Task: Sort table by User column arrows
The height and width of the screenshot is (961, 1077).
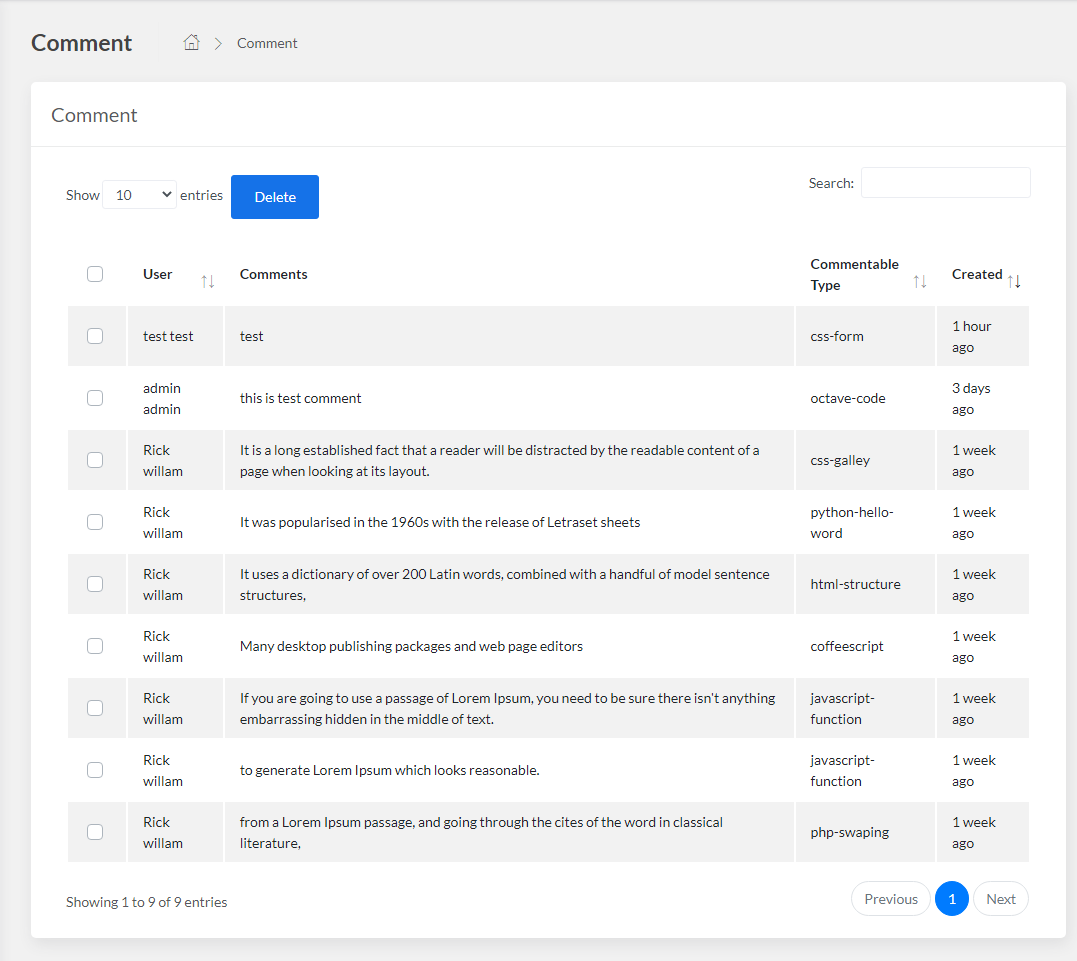Action: pyautogui.click(x=207, y=282)
